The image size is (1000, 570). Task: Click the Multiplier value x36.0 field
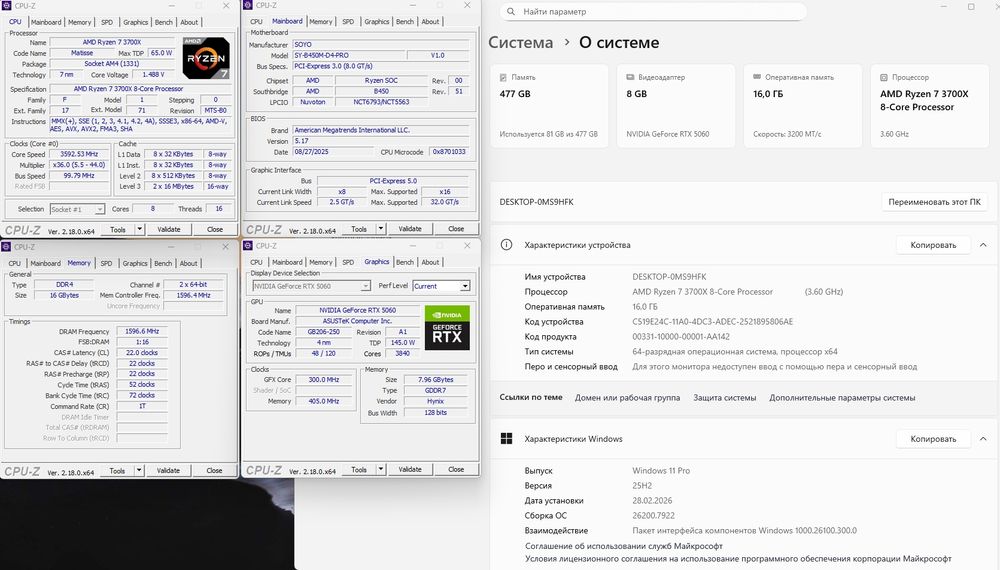coord(79,165)
